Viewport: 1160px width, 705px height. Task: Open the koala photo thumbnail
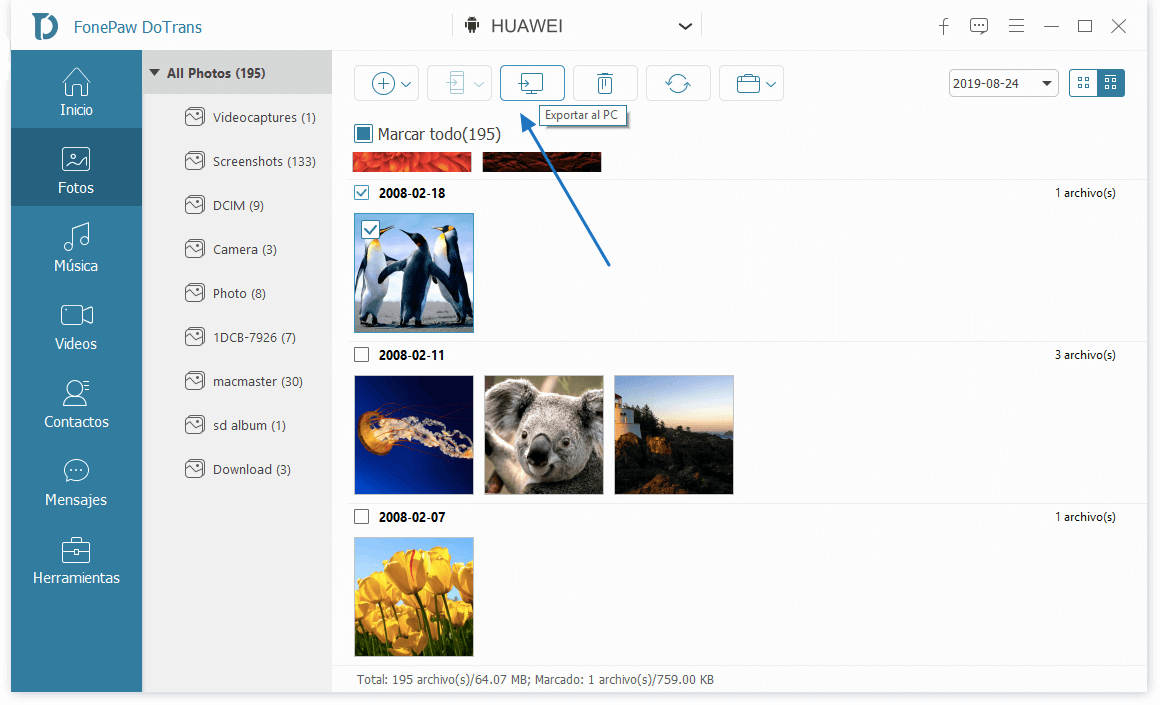tap(543, 435)
